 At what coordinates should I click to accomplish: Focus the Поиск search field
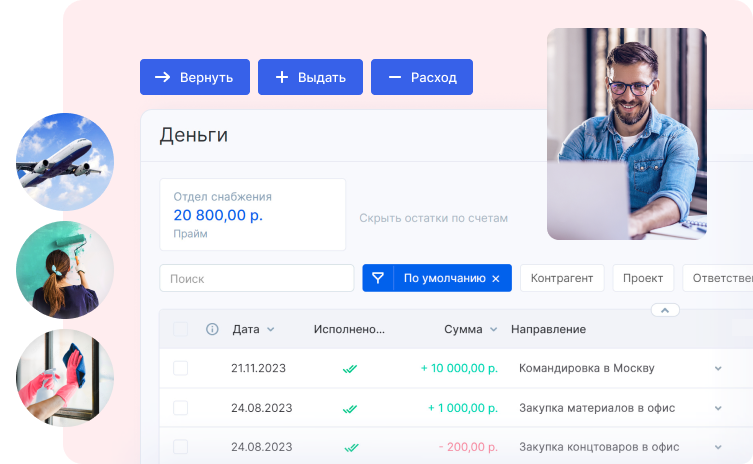pyautogui.click(x=256, y=278)
